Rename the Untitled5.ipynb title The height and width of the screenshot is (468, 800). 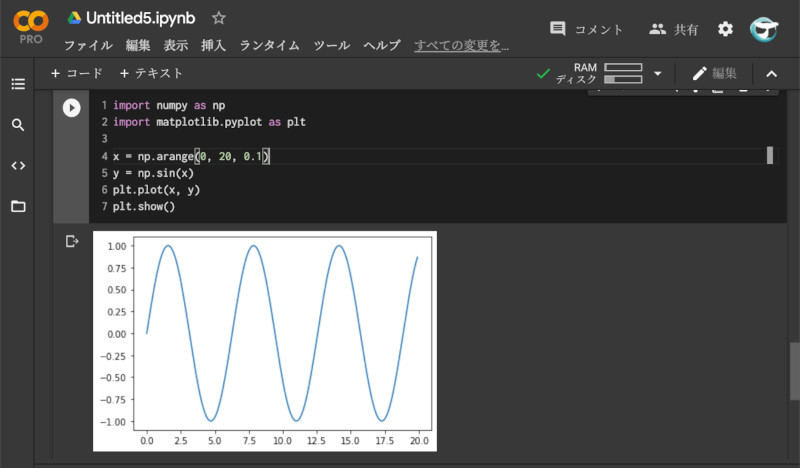140,18
